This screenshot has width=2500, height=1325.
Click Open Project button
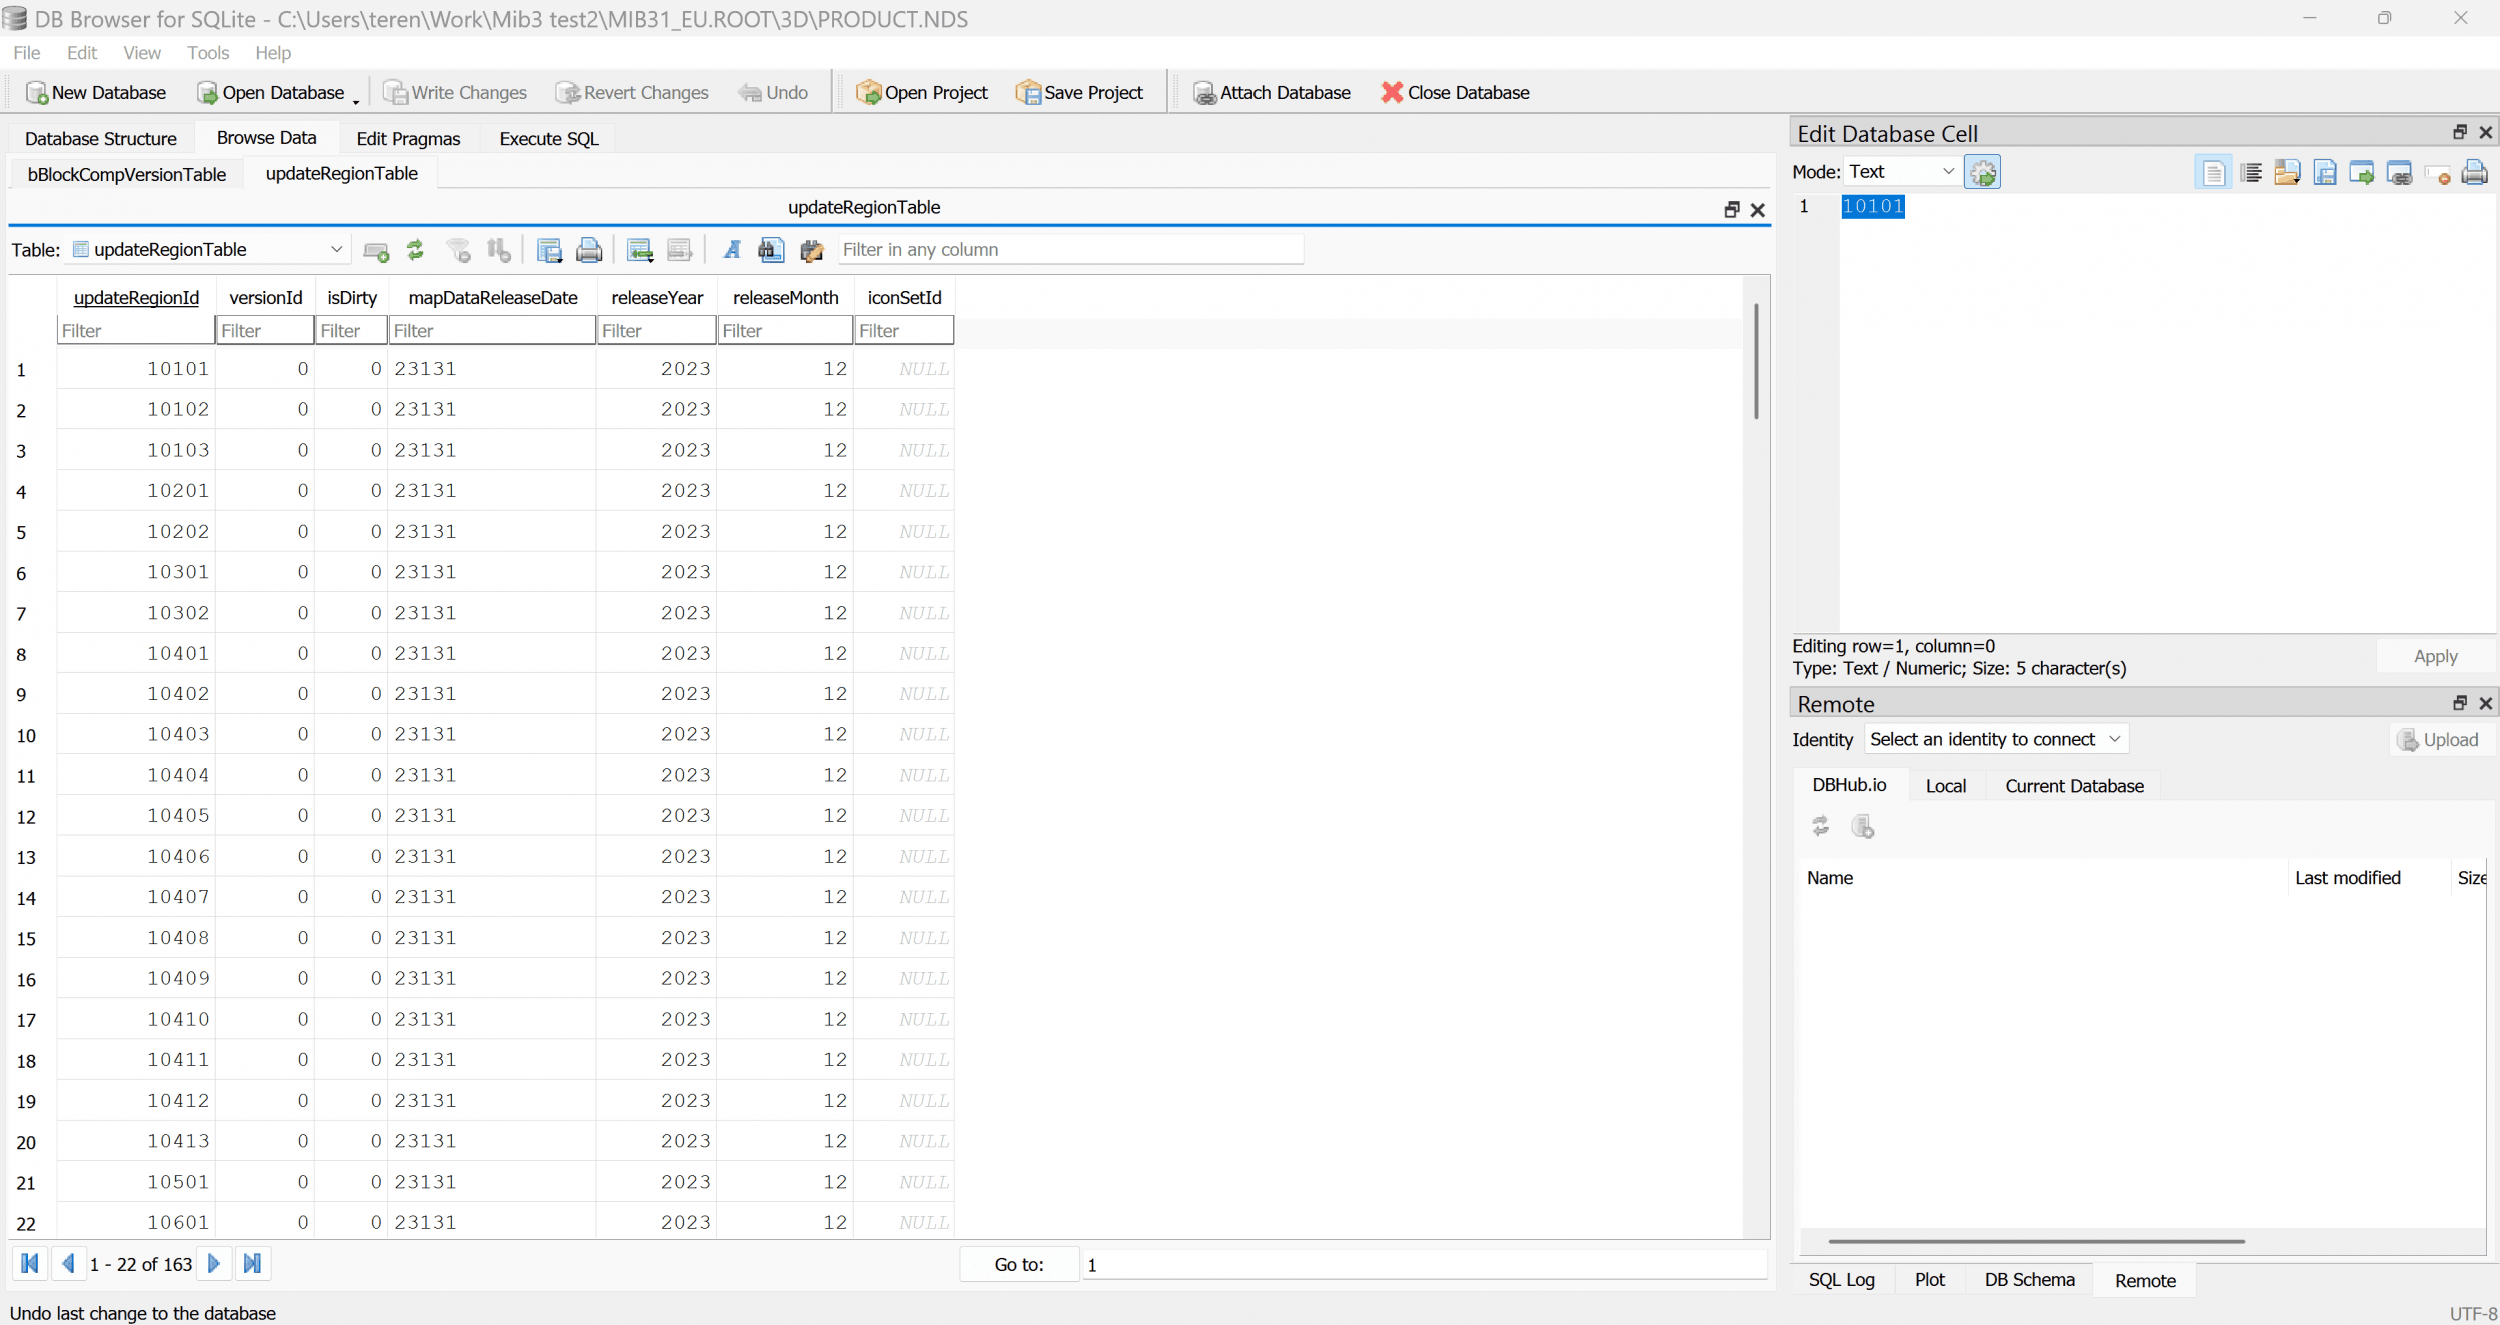pyautogui.click(x=922, y=93)
